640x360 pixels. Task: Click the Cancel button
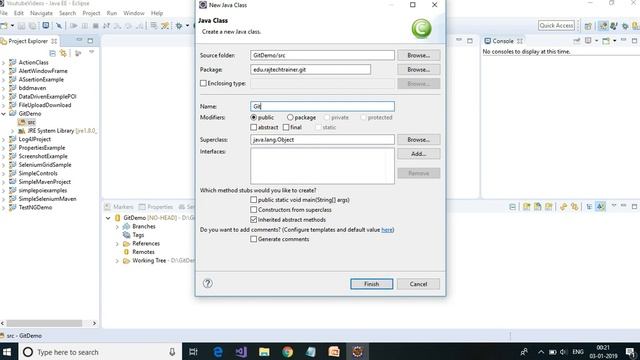(418, 284)
